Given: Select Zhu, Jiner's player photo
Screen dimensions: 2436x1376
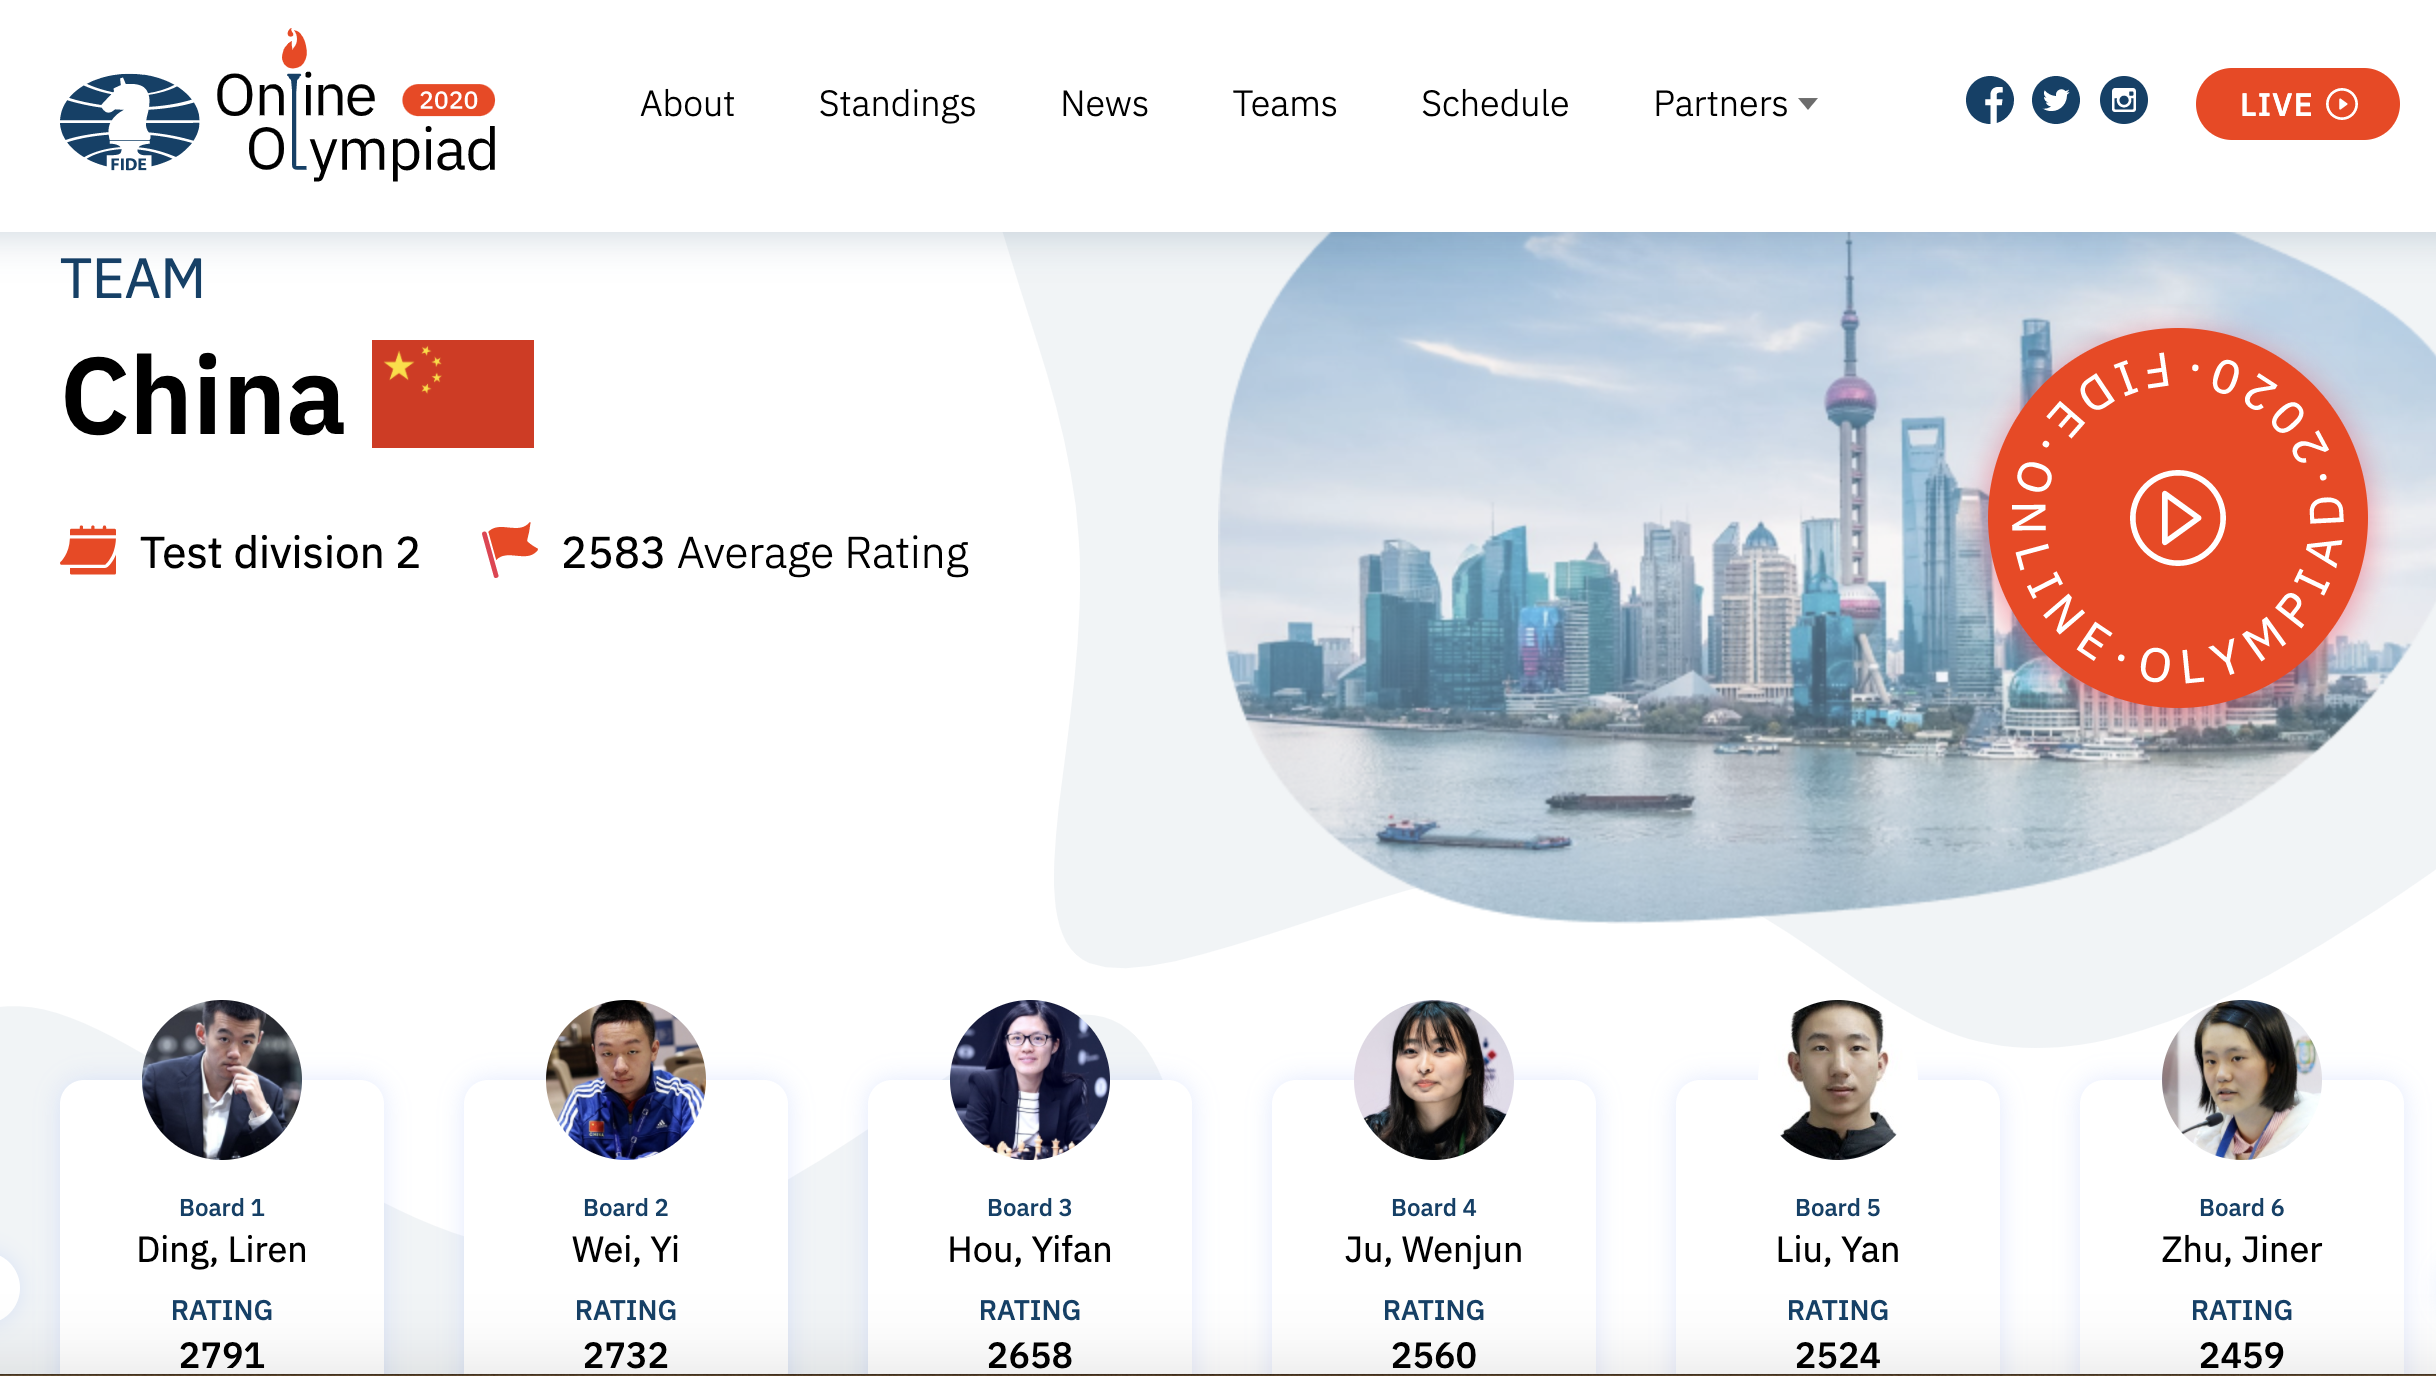Looking at the screenshot, I should (x=2242, y=1080).
